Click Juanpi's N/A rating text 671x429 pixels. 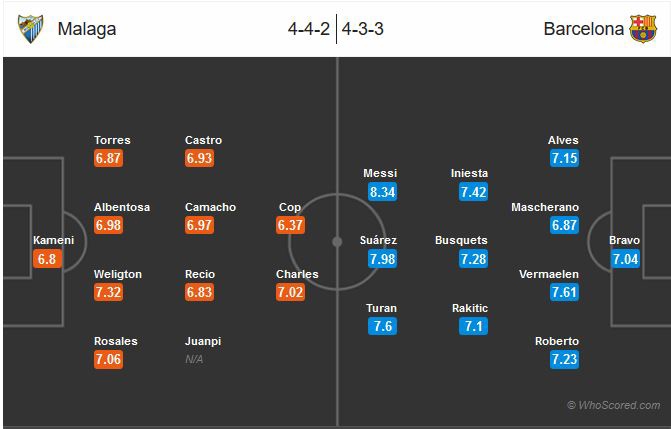click(x=194, y=359)
